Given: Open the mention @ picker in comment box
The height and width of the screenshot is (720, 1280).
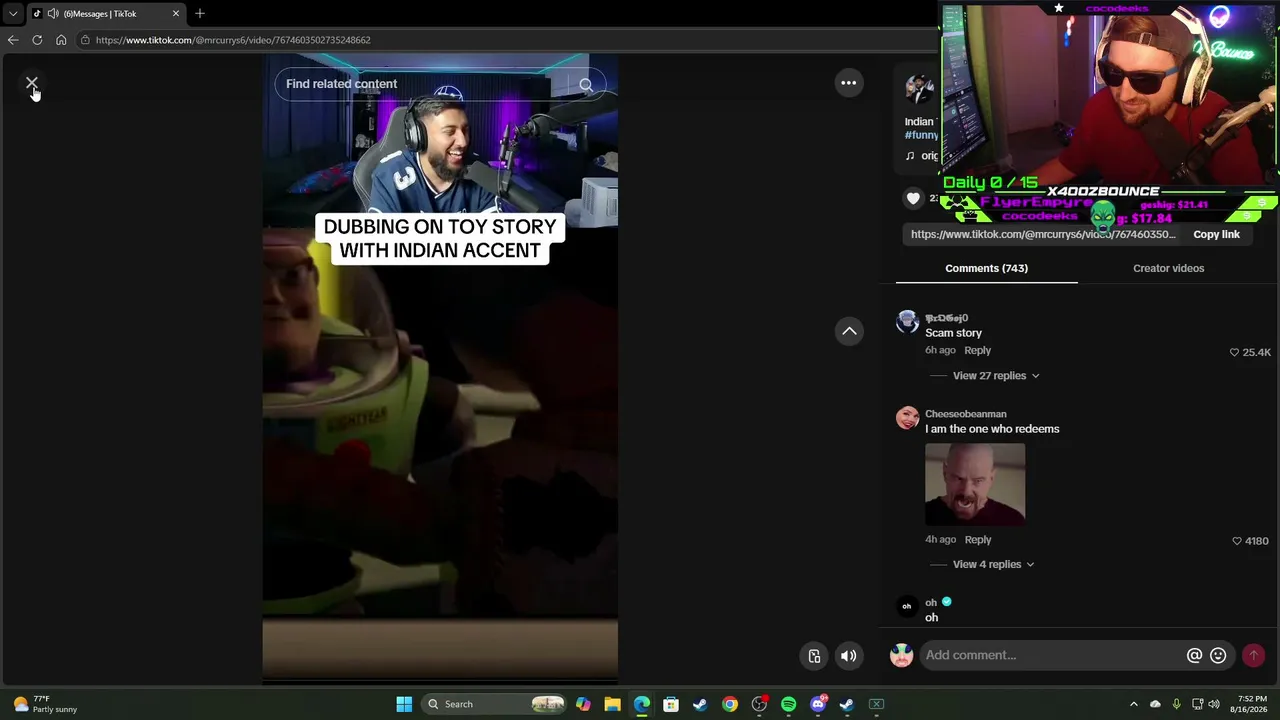Looking at the screenshot, I should pyautogui.click(x=1194, y=655).
